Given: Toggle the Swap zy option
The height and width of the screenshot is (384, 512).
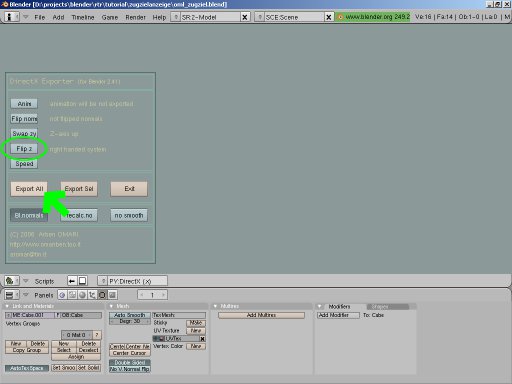Looking at the screenshot, I should coord(24,134).
